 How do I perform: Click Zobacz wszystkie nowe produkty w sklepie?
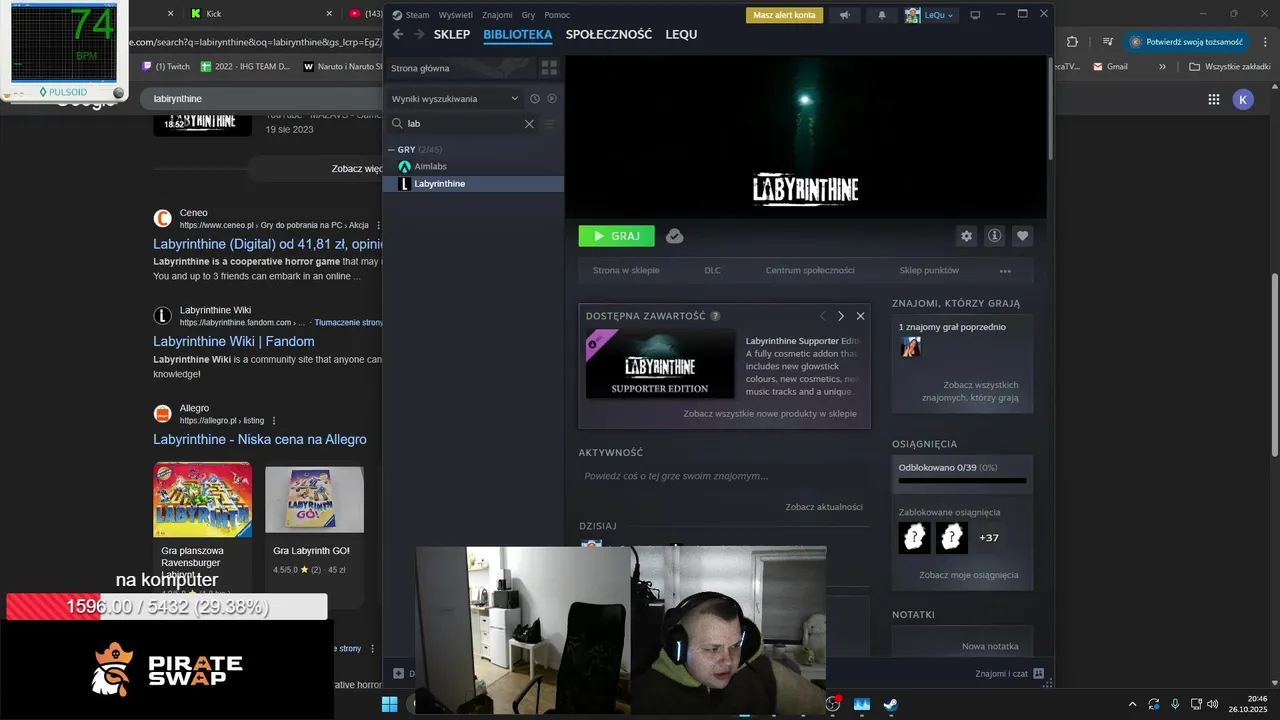click(x=770, y=413)
